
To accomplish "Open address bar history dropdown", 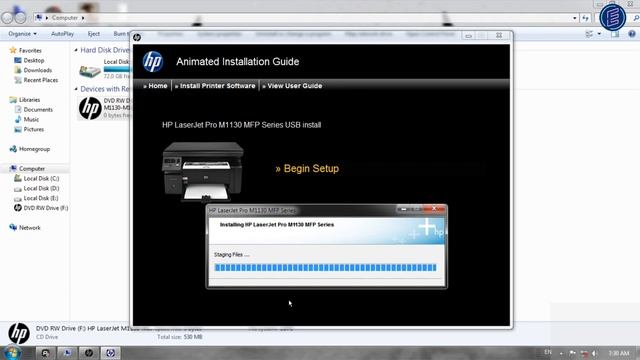I will pyautogui.click(x=575, y=18).
